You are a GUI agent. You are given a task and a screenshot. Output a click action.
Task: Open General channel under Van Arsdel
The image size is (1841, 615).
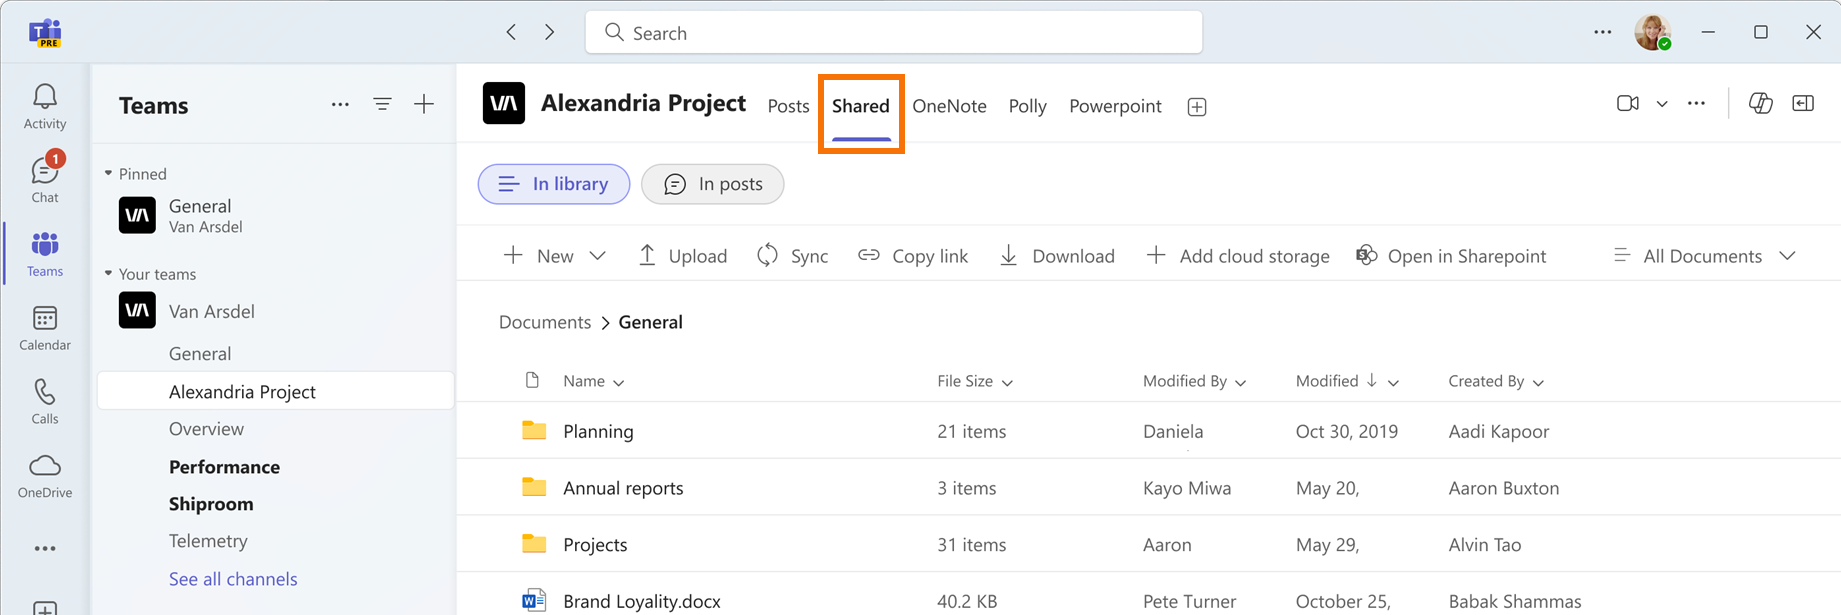click(x=200, y=353)
